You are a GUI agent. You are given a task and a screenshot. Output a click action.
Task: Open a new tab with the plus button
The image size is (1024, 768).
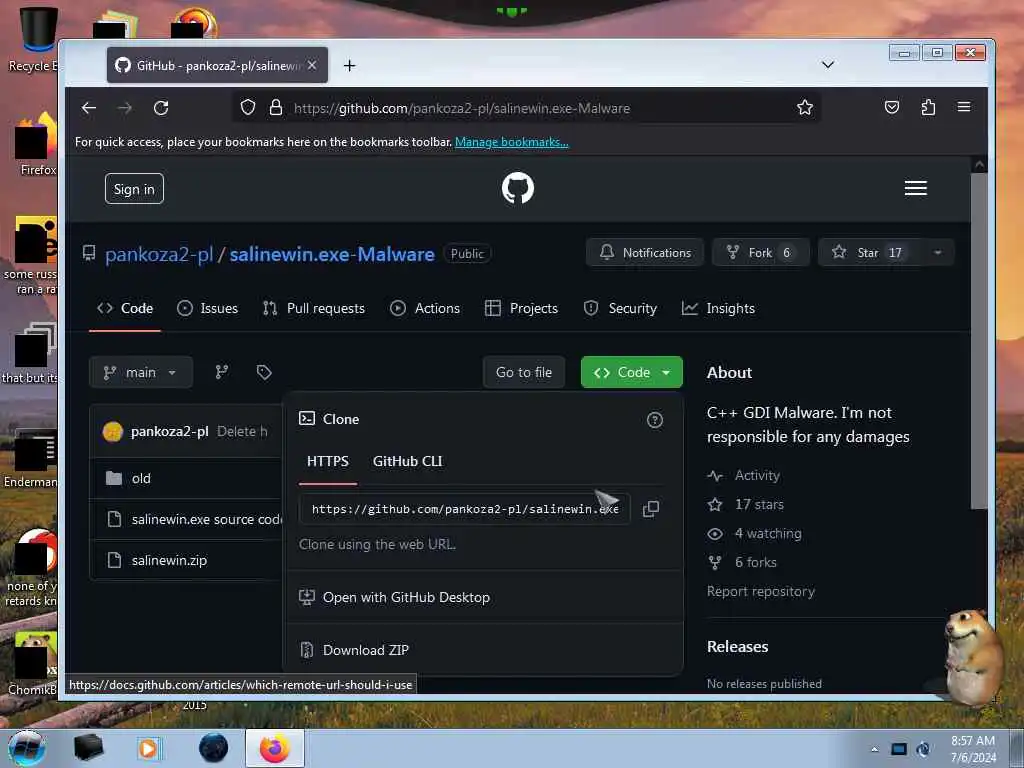pyautogui.click(x=349, y=65)
